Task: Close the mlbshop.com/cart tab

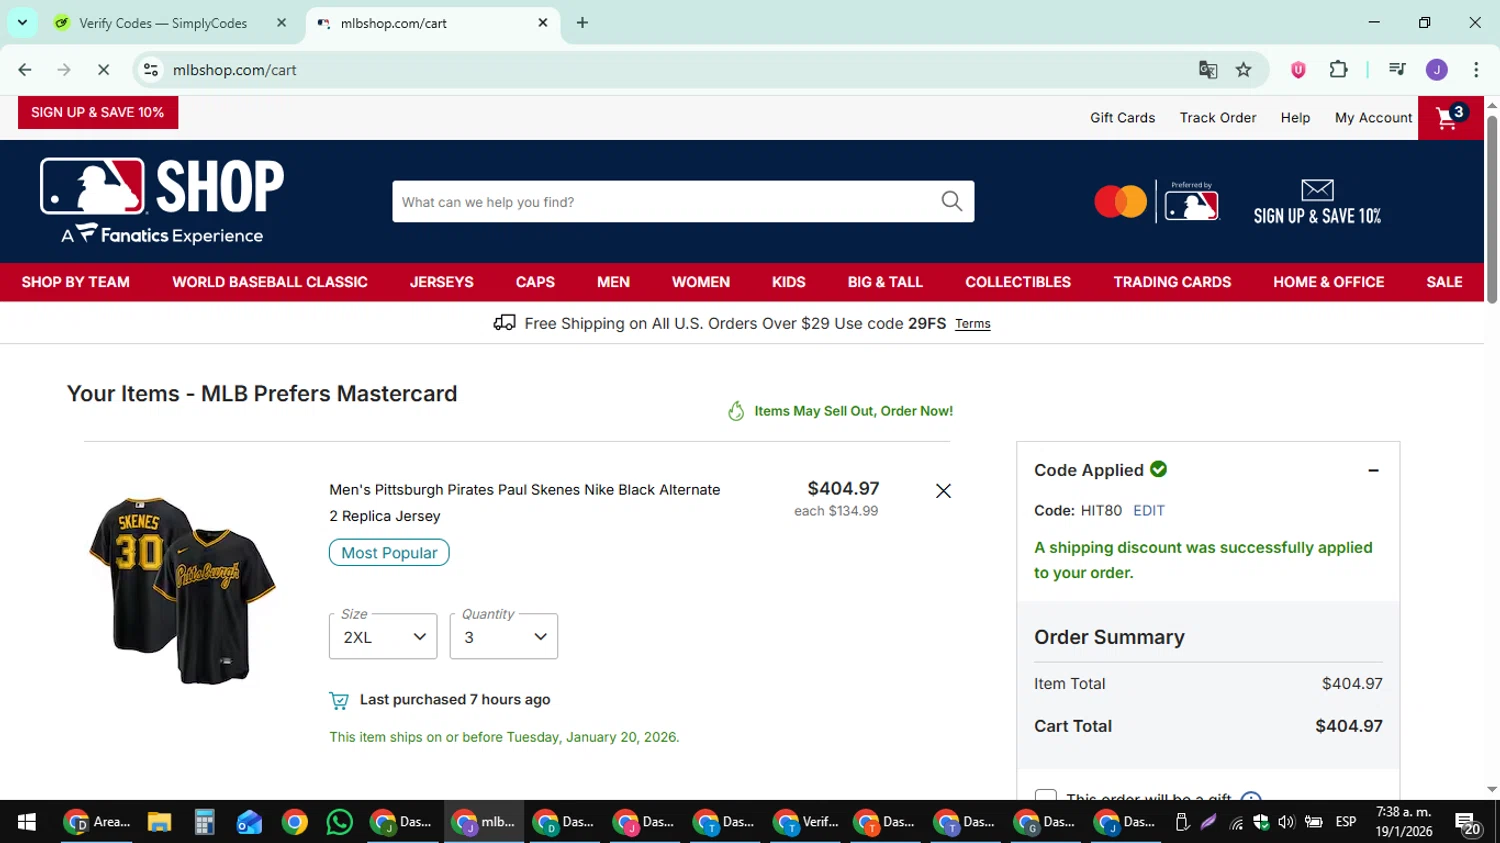Action: (x=543, y=23)
